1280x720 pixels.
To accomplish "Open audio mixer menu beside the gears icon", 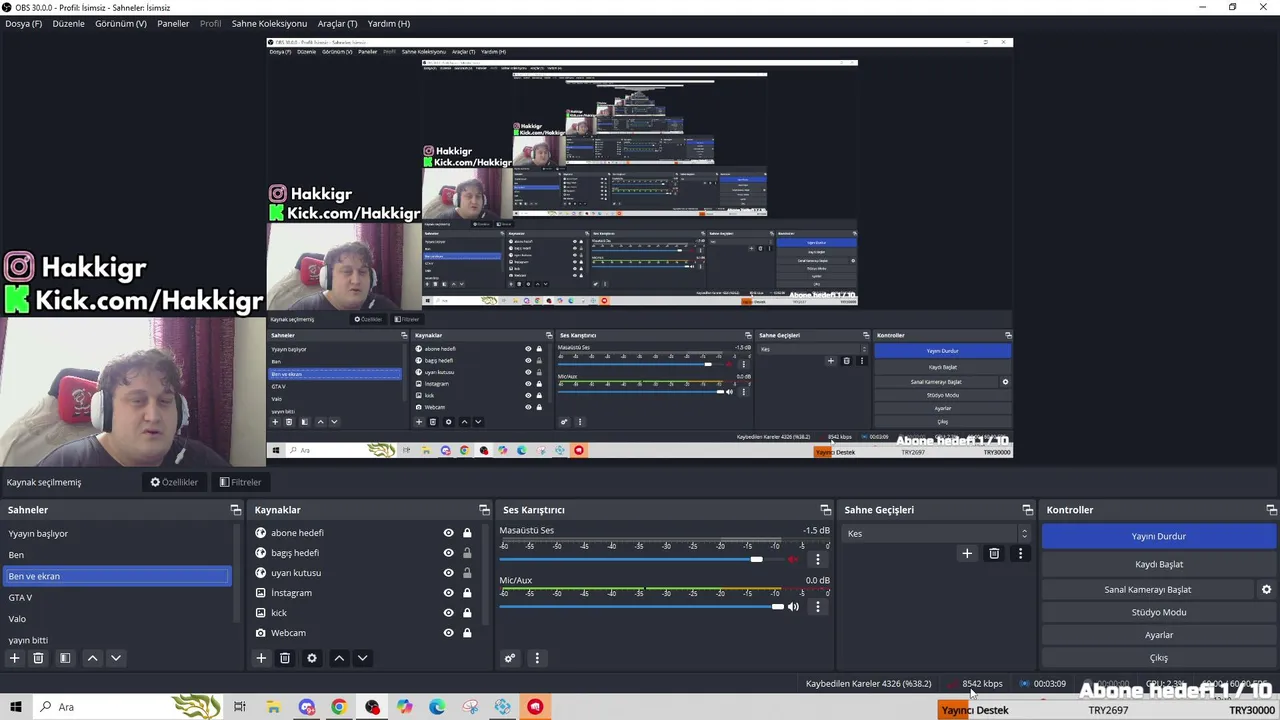I will point(537,658).
